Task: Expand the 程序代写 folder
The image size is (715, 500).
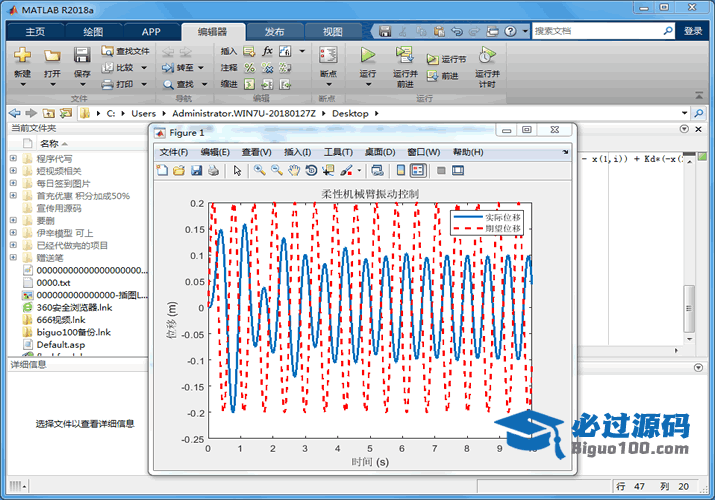Action: tap(13, 159)
